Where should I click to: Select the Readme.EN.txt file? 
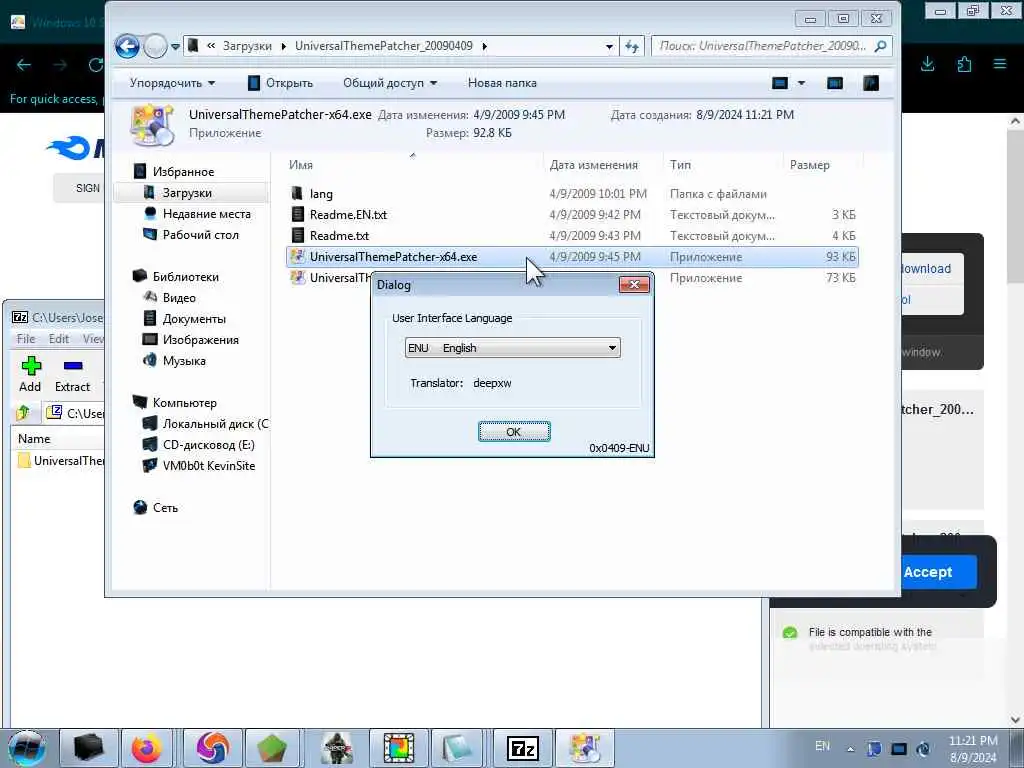572,214
